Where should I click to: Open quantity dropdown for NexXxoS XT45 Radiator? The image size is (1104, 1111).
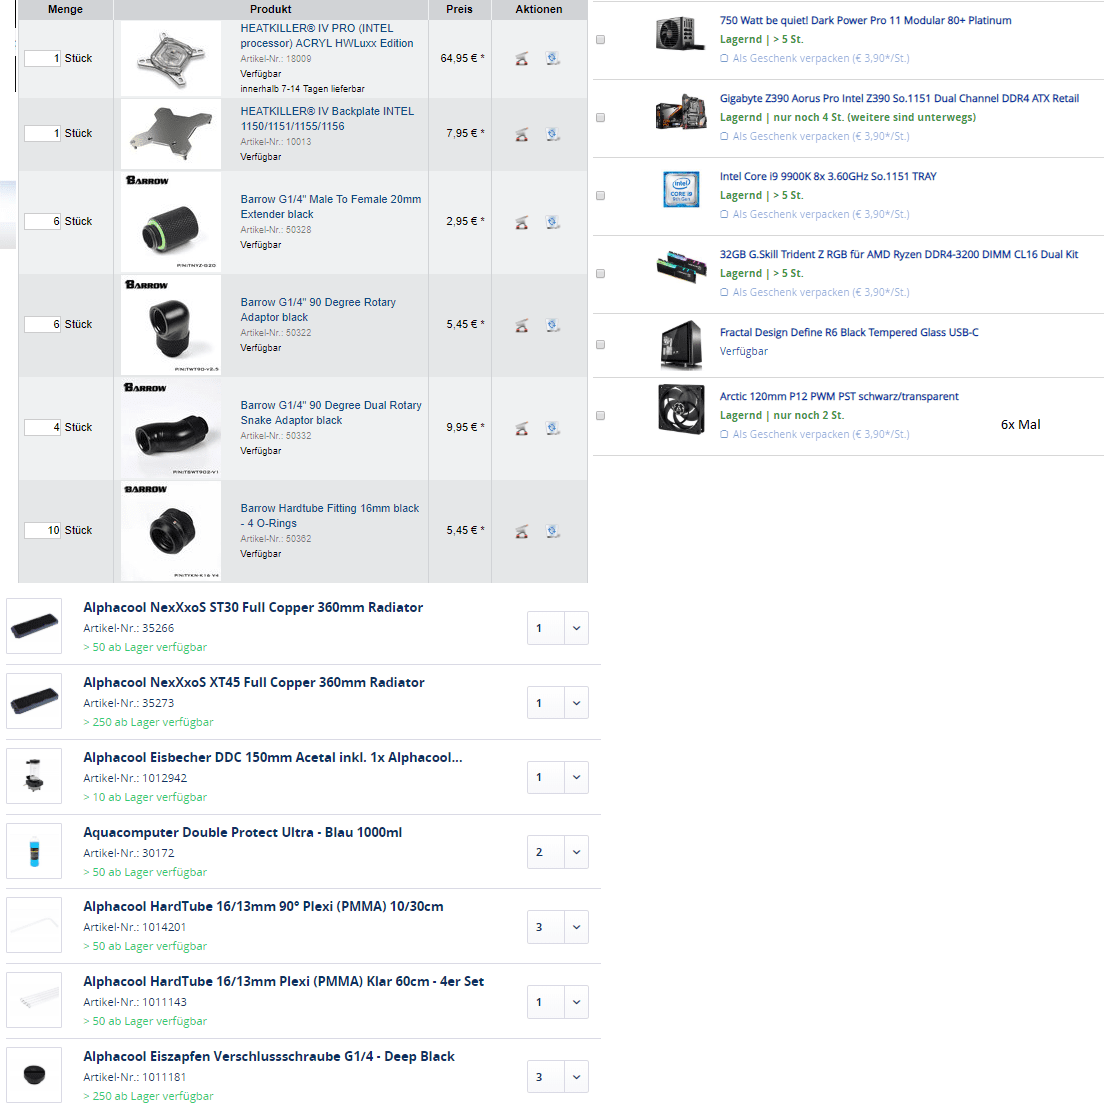point(576,703)
